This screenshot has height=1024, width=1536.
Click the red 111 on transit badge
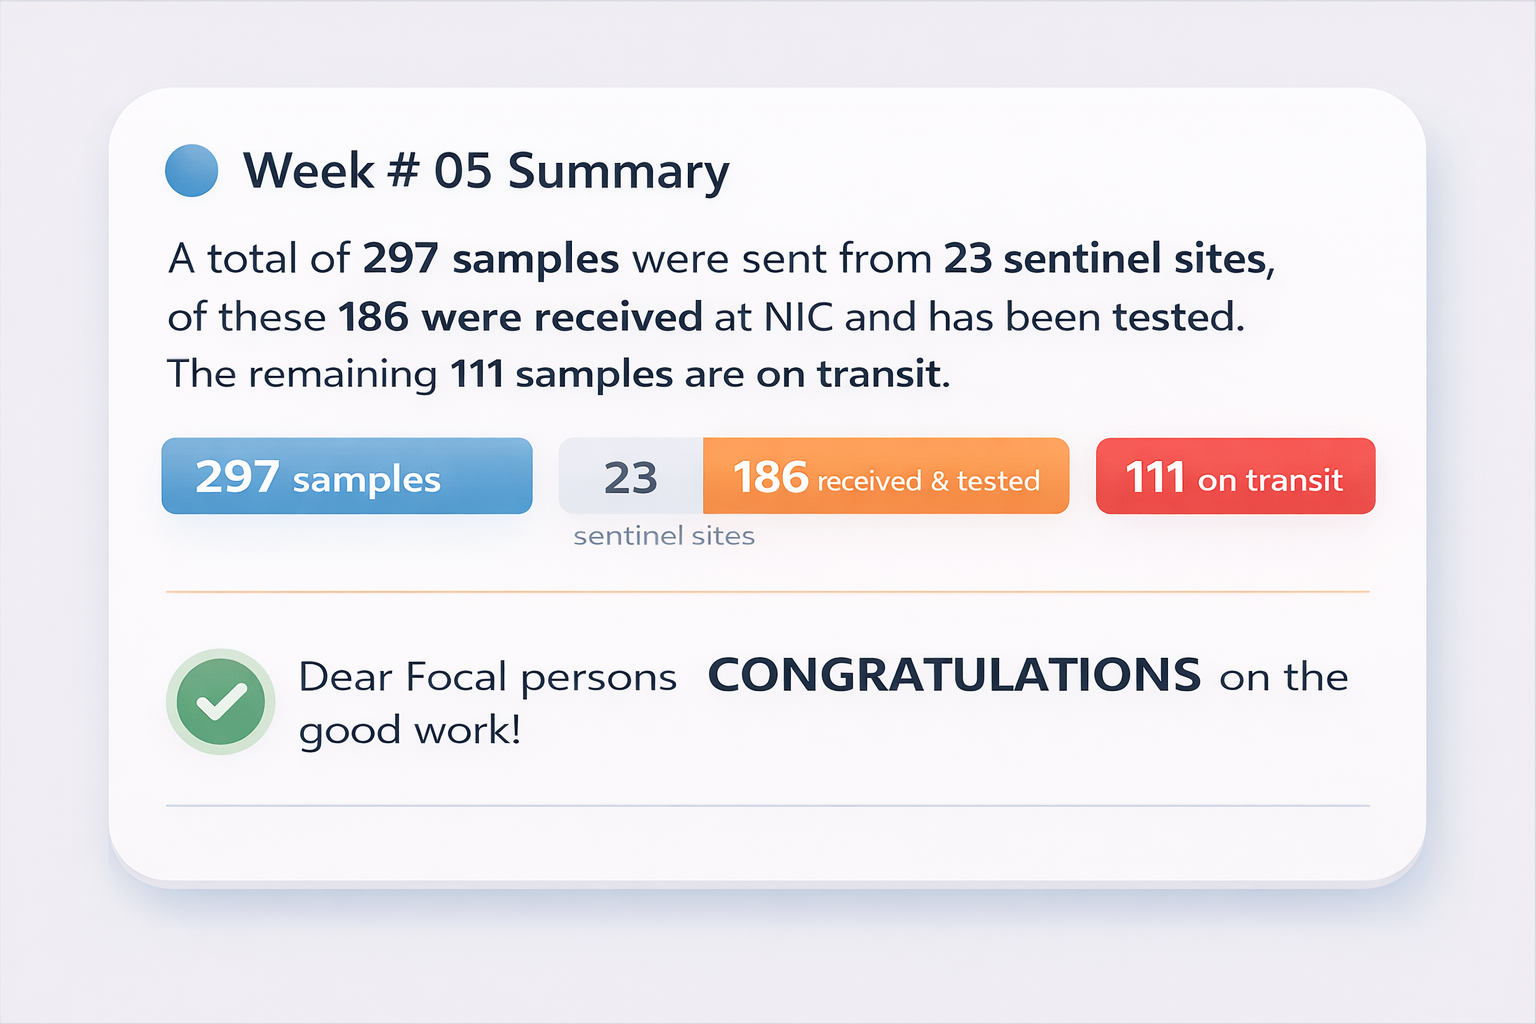1235,476
